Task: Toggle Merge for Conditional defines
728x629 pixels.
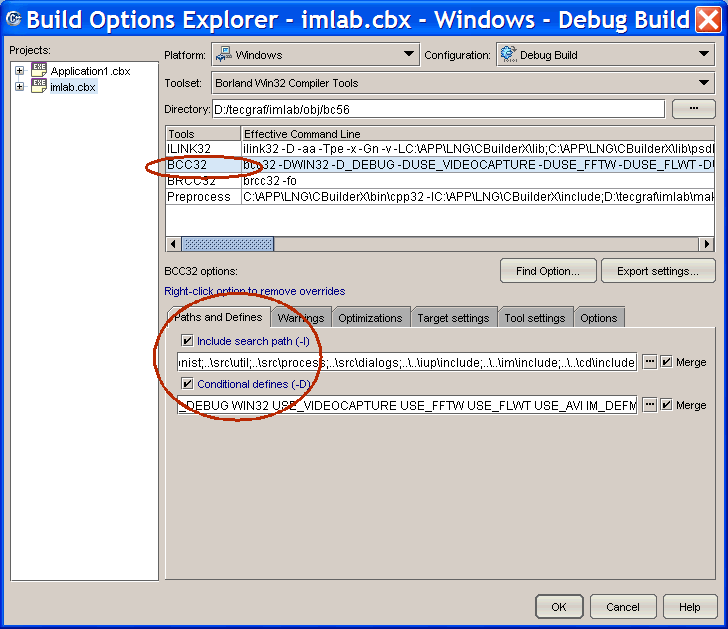Action: (x=667, y=405)
